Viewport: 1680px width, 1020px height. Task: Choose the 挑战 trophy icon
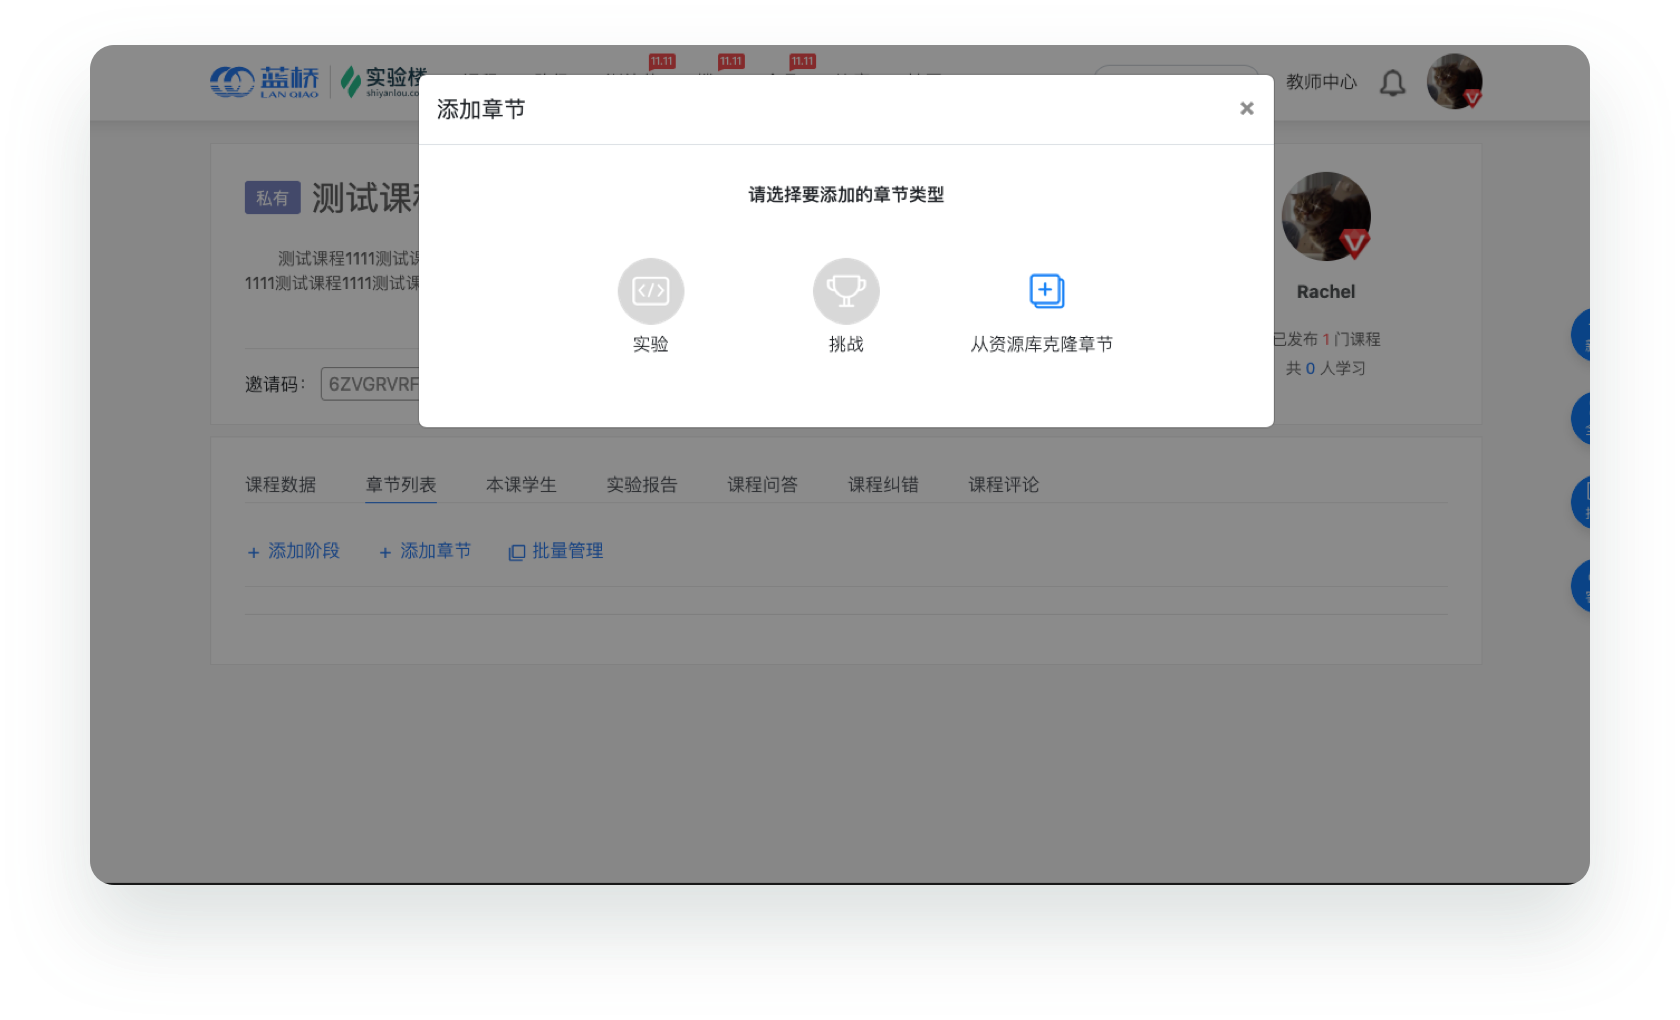coord(846,291)
